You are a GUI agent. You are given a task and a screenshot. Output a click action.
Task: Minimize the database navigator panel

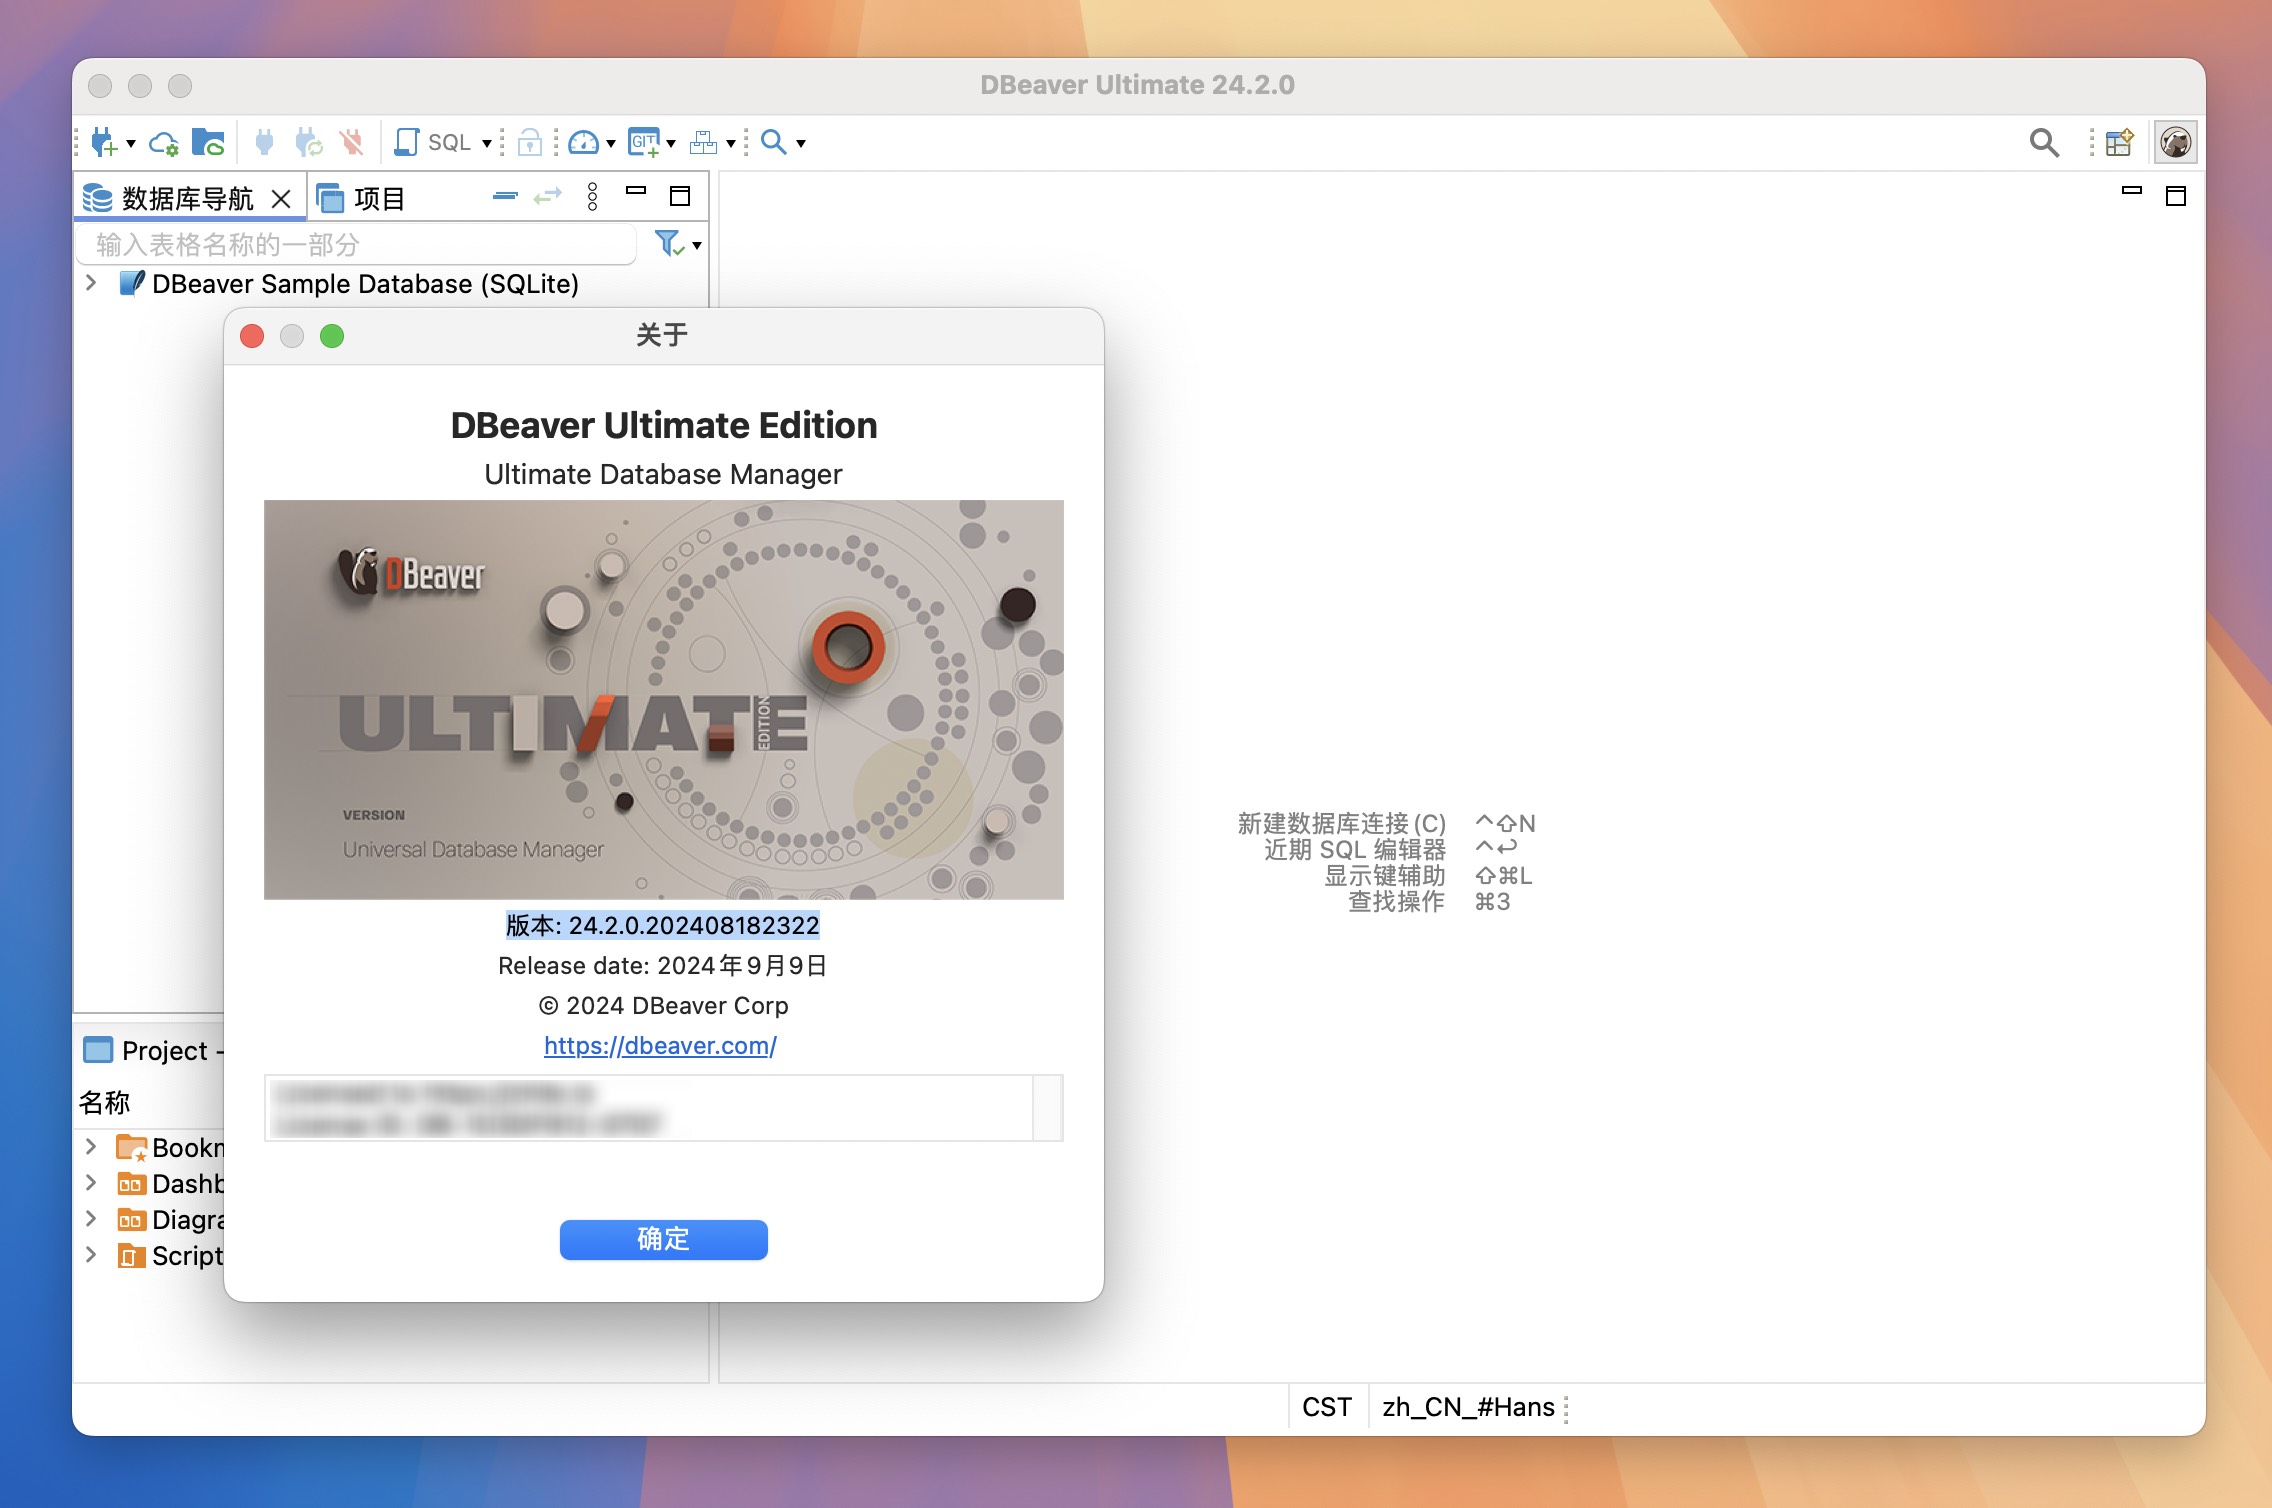636,189
